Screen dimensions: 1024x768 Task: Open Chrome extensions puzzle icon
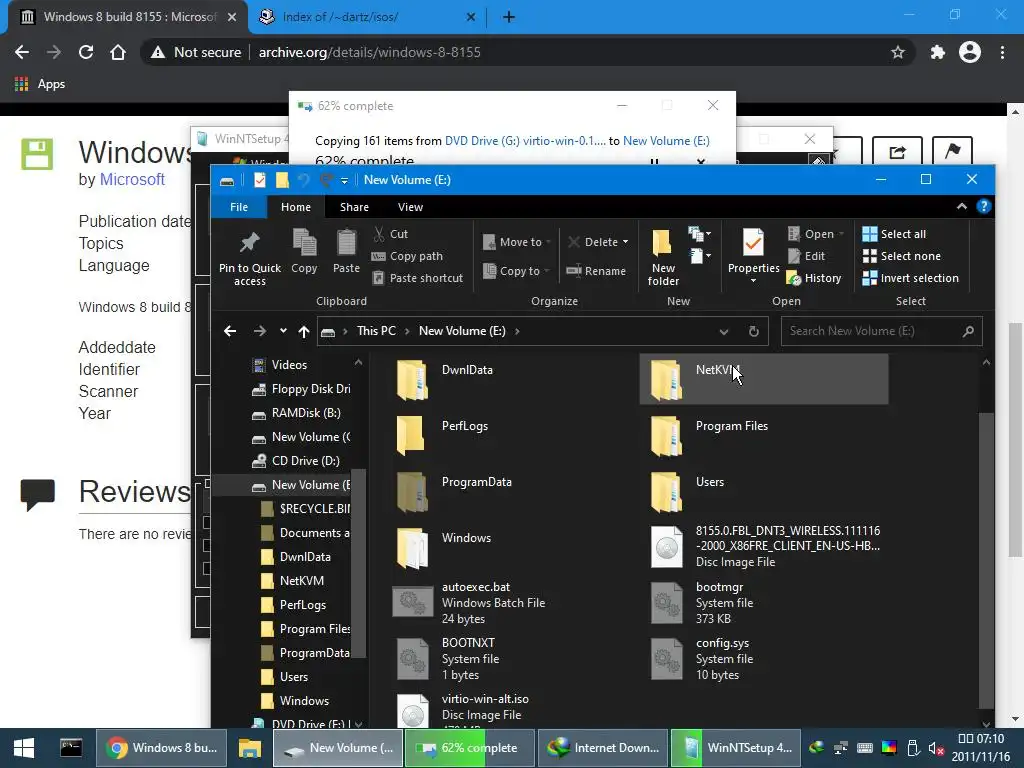click(x=938, y=52)
